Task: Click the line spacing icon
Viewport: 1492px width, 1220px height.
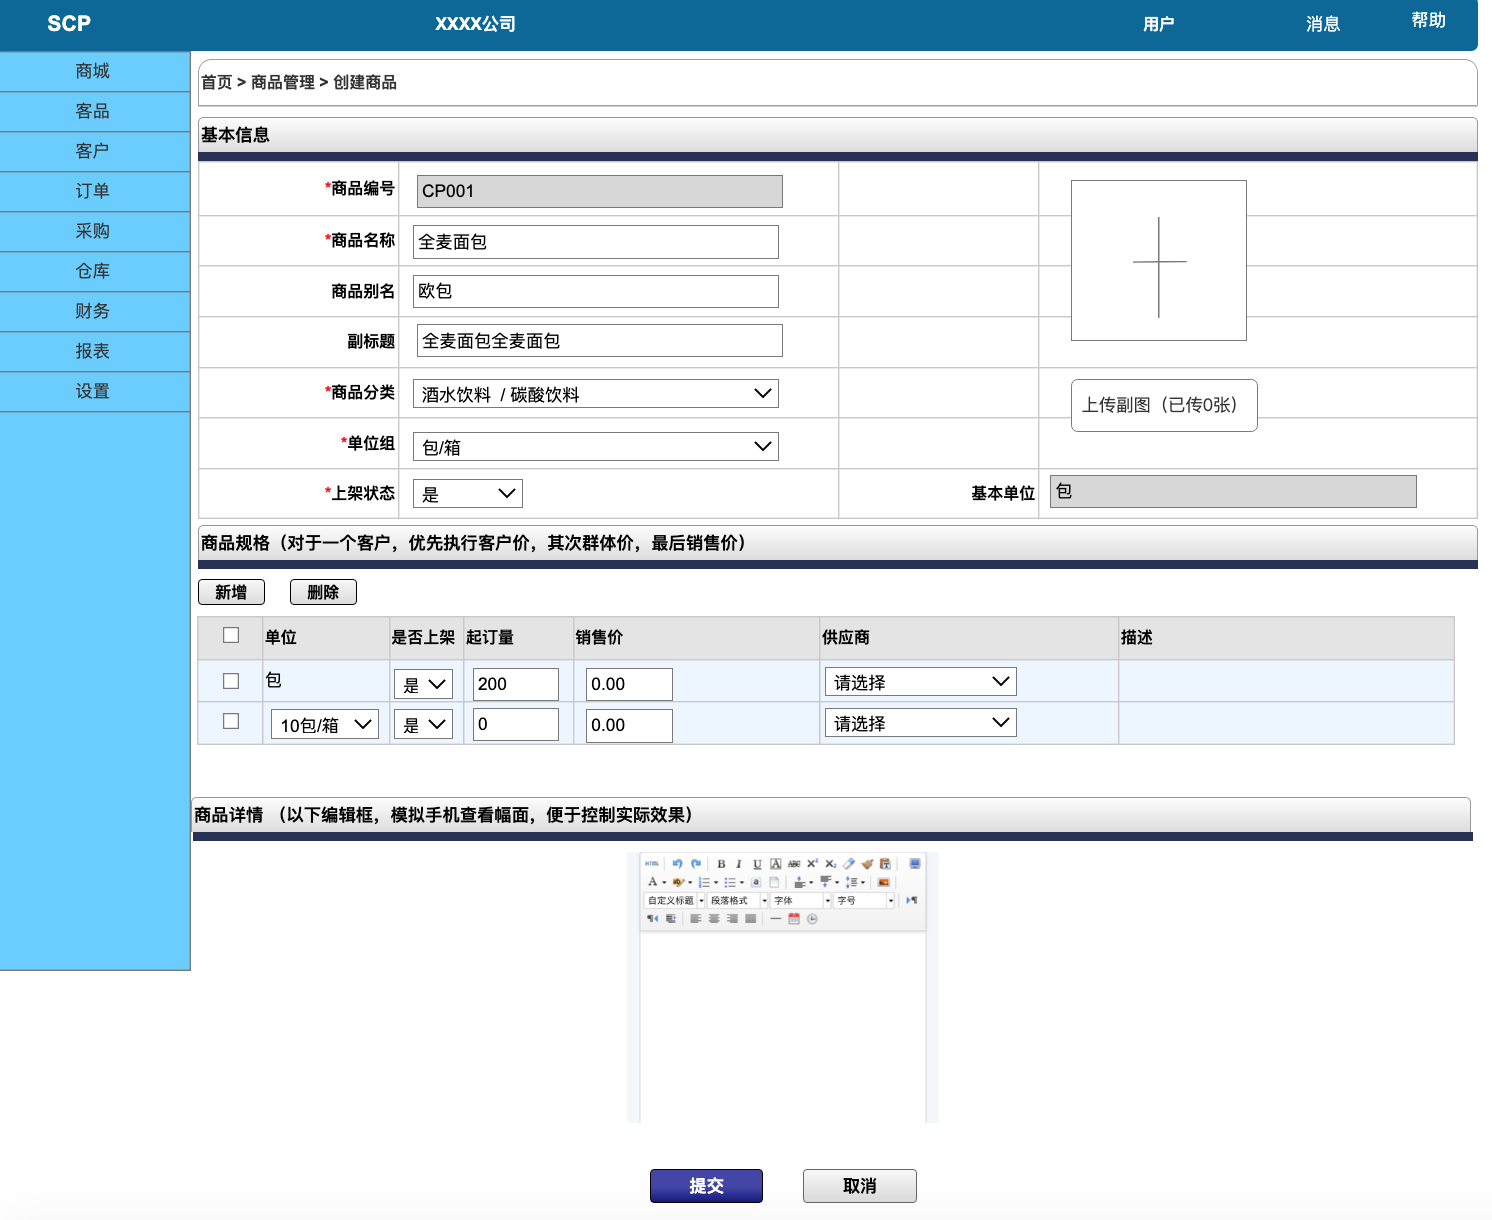Action: [852, 882]
